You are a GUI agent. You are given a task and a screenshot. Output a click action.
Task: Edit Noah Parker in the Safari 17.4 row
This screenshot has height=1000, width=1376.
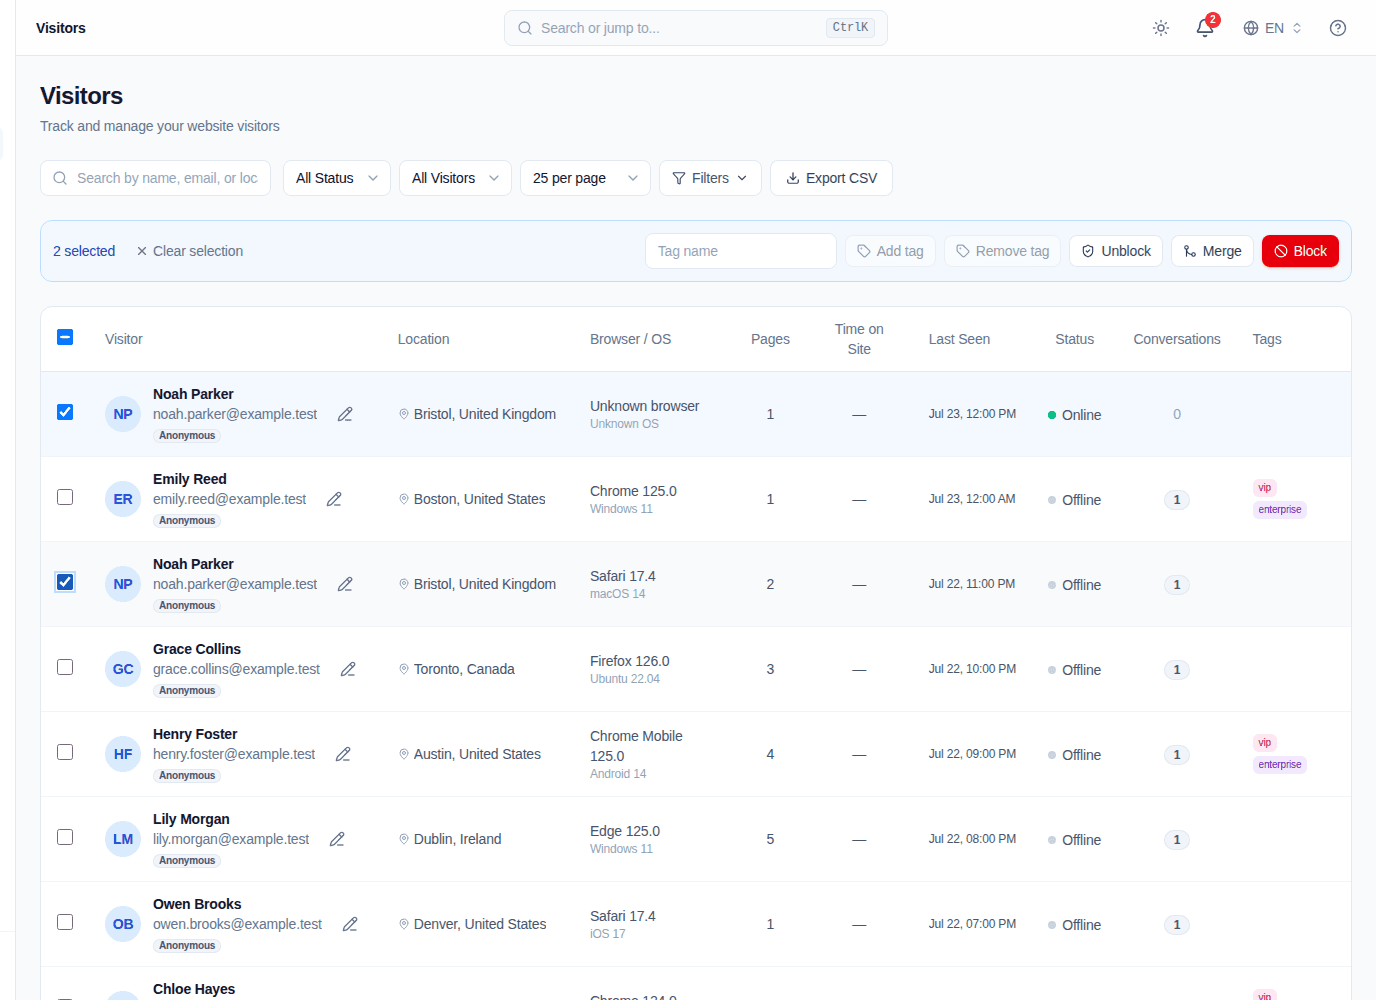[345, 584]
